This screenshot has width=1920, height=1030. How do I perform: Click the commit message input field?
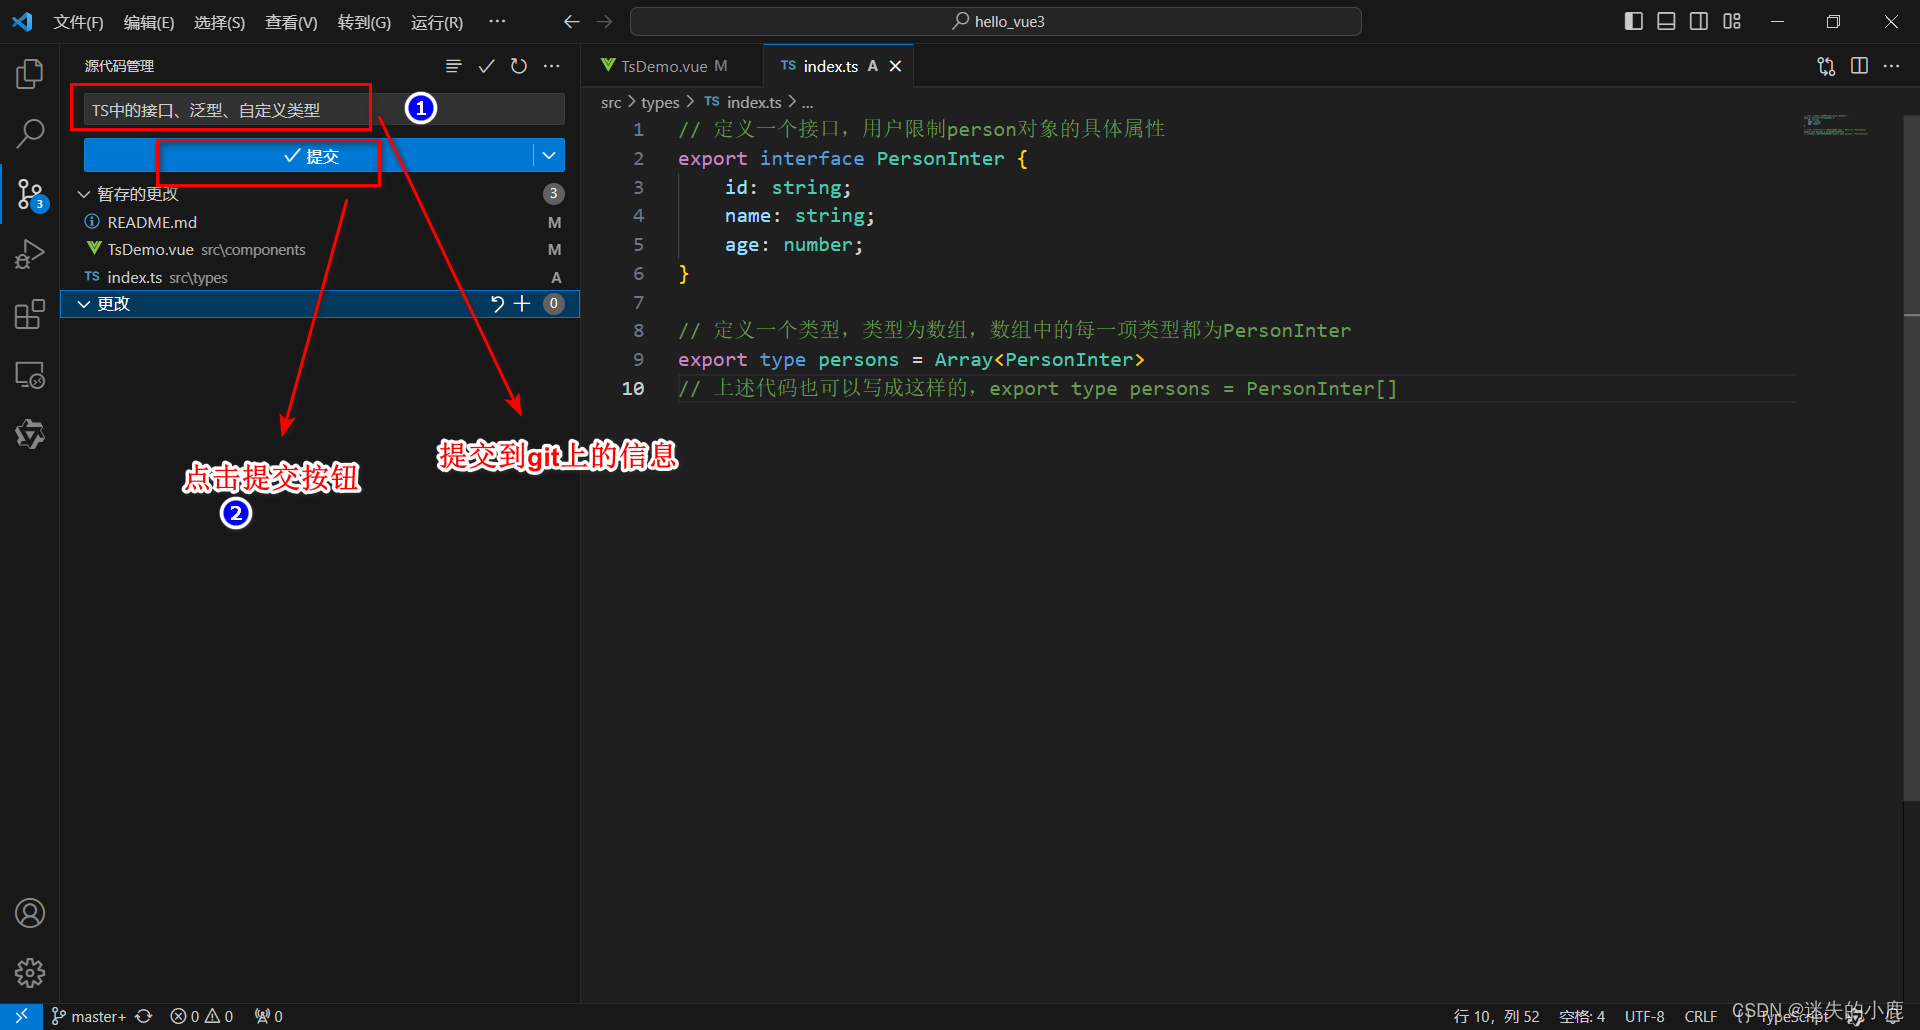coord(324,110)
